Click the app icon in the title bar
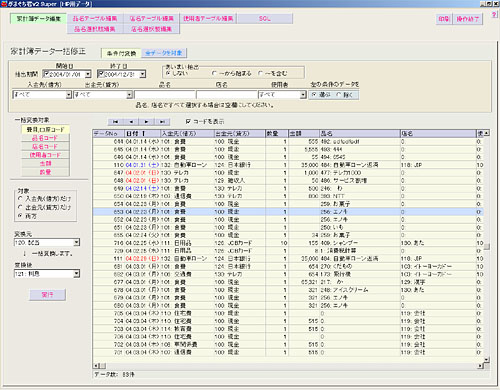 click(x=4, y=4)
